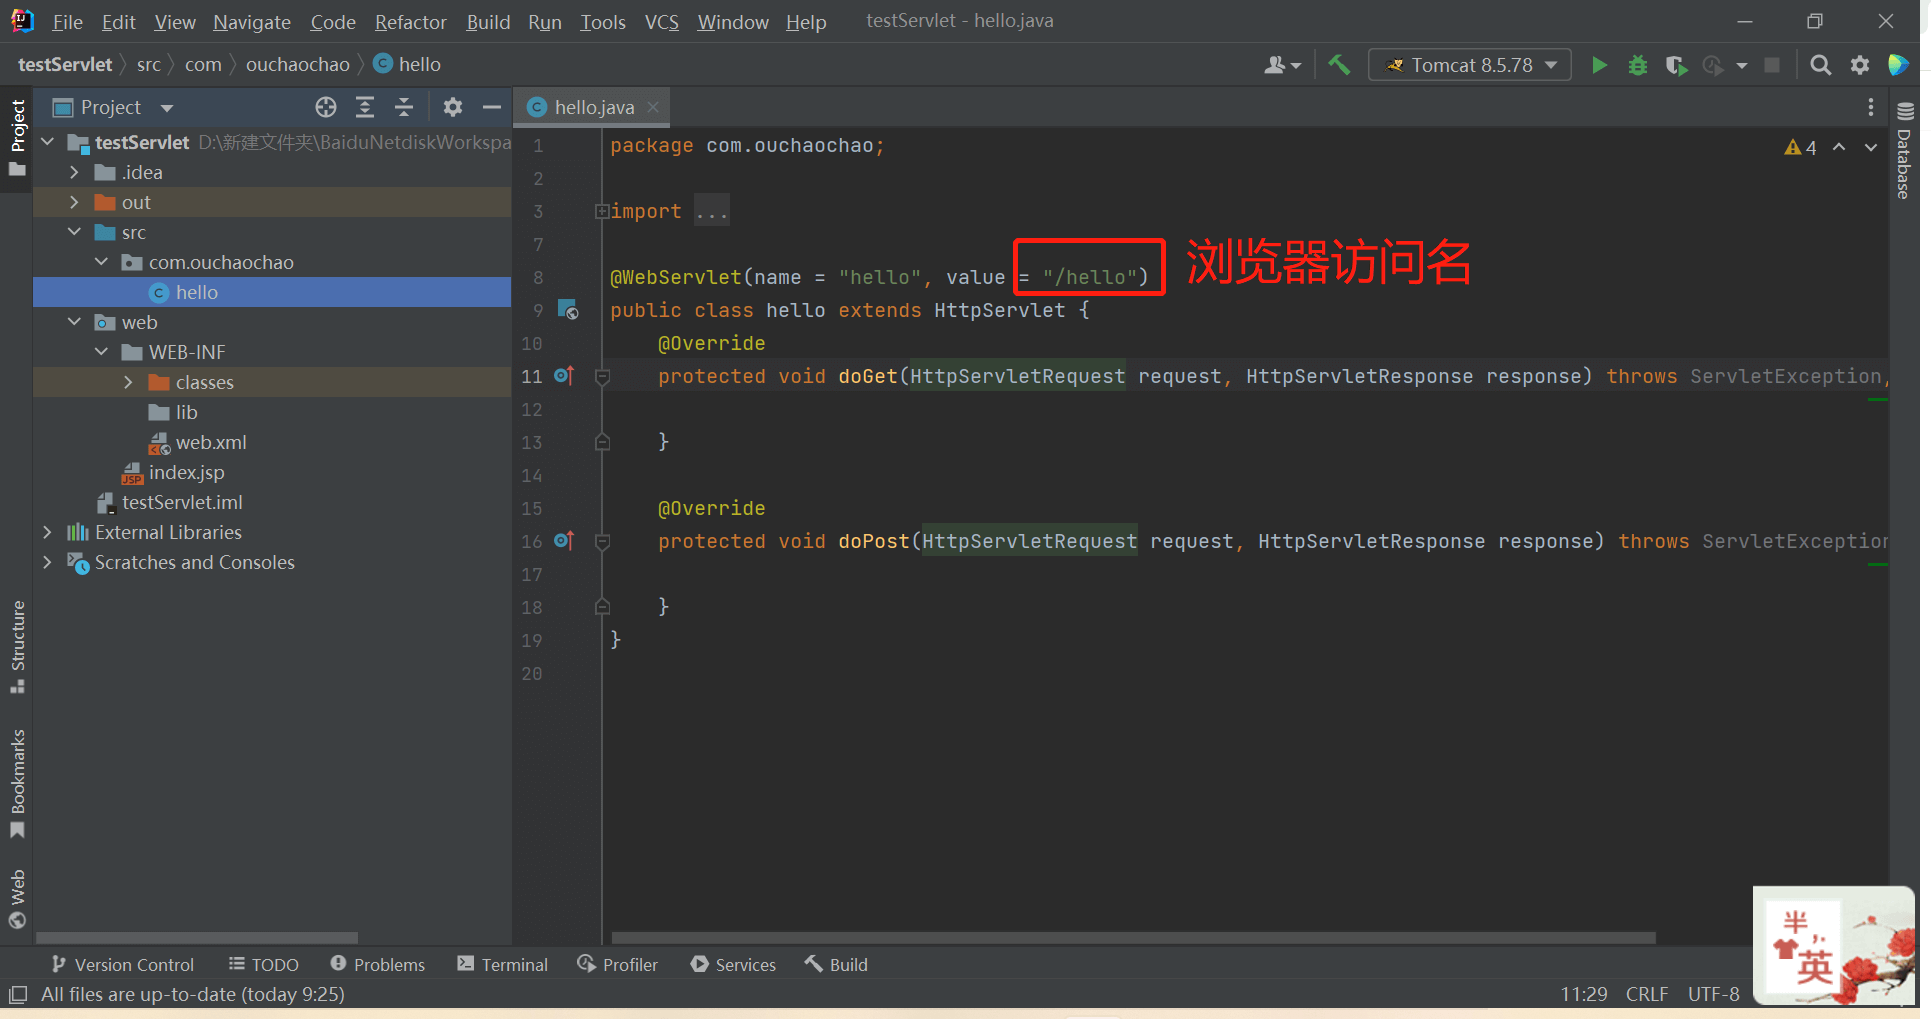The image size is (1931, 1019).
Task: Click Select Opened File crosshair icon
Action: tap(326, 107)
